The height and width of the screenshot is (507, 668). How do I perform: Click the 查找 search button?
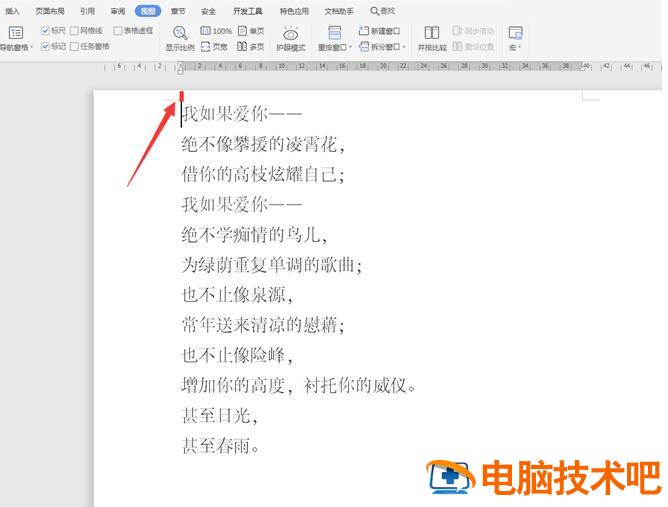(x=382, y=11)
